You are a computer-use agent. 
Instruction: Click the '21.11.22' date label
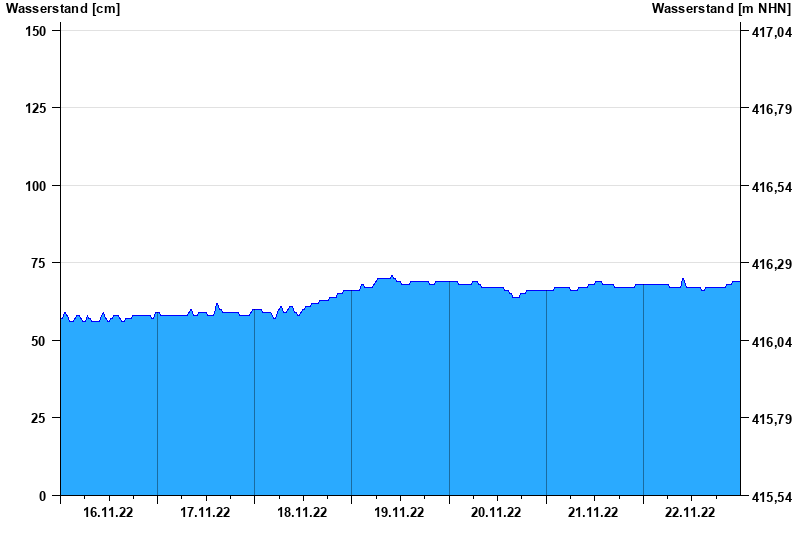[593, 512]
